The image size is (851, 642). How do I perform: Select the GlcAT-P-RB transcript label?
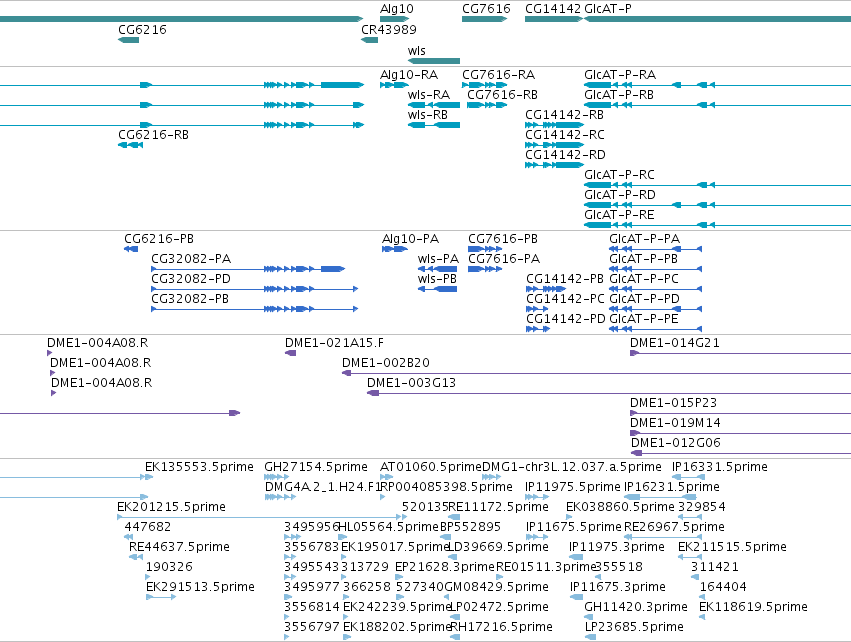click(x=619, y=94)
